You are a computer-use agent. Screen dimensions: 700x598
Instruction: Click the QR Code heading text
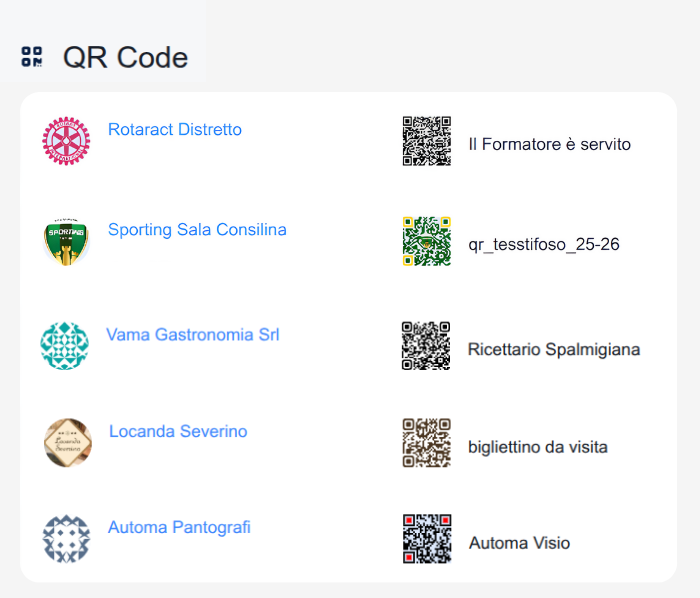[x=125, y=58]
